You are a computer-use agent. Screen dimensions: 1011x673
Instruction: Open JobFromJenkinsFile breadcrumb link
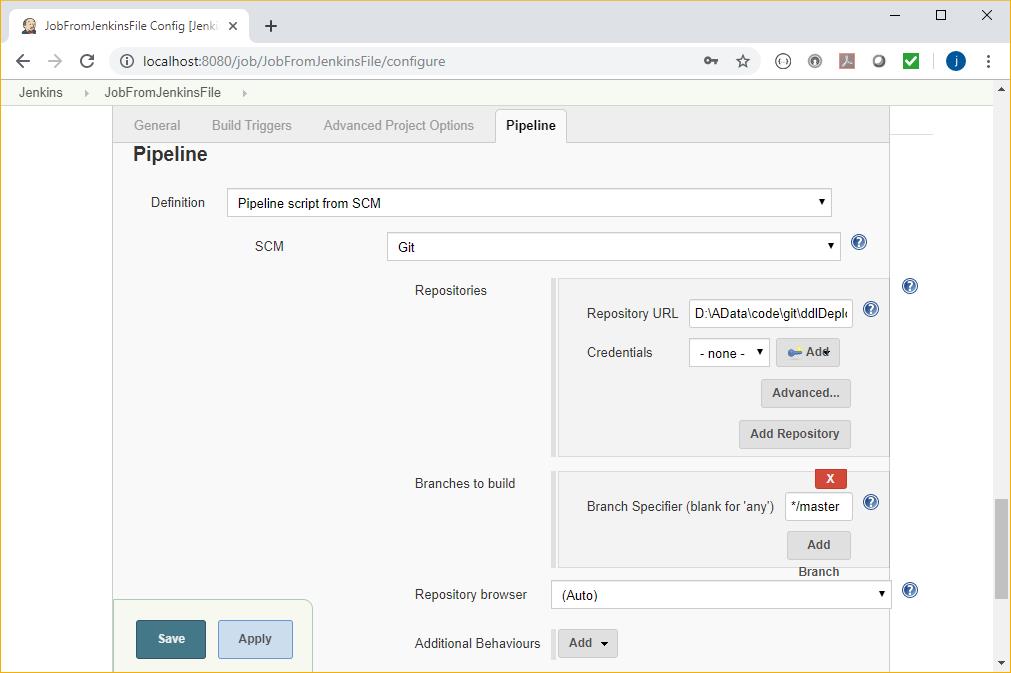coord(162,93)
